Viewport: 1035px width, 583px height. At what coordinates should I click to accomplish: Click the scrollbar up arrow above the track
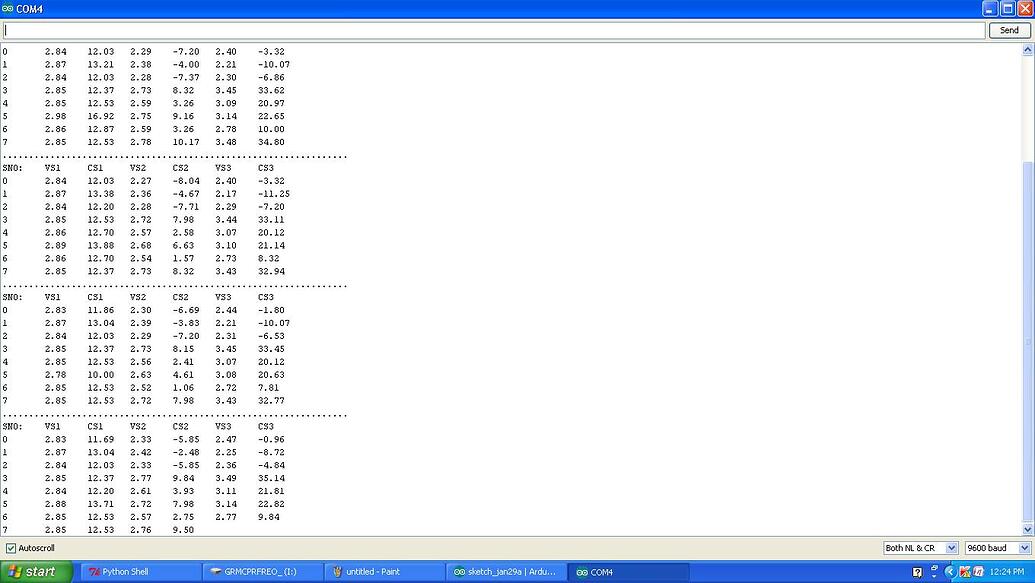(1029, 47)
